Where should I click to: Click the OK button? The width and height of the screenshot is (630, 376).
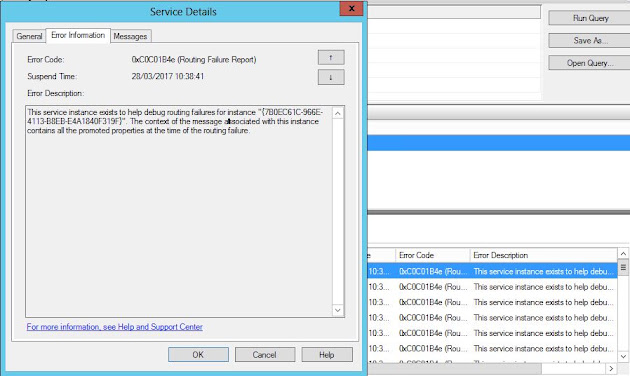click(198, 355)
